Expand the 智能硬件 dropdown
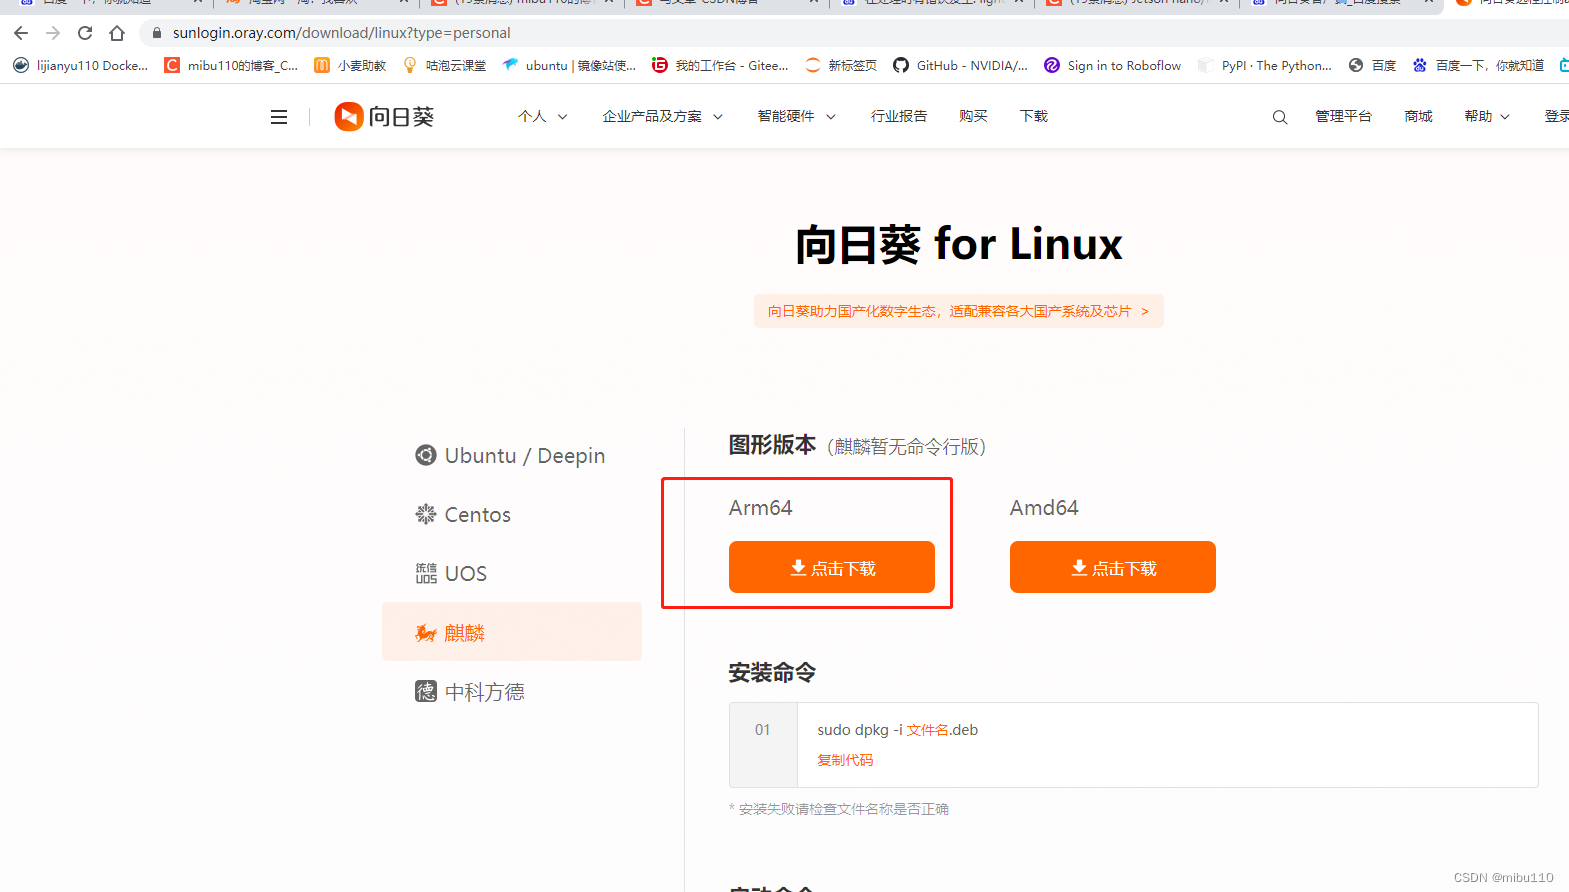The height and width of the screenshot is (892, 1569). pyautogui.click(x=796, y=117)
